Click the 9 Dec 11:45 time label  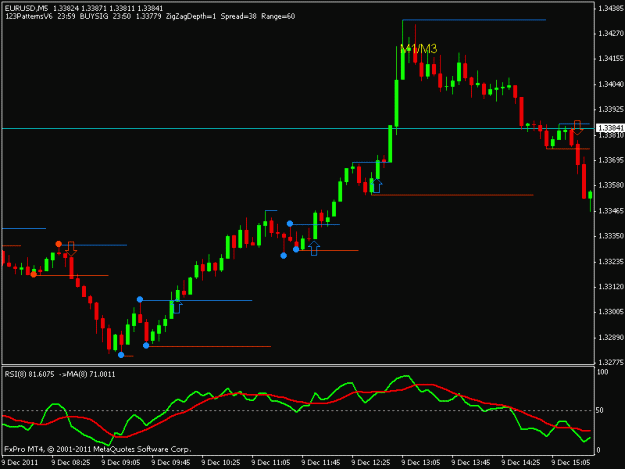coord(321,463)
